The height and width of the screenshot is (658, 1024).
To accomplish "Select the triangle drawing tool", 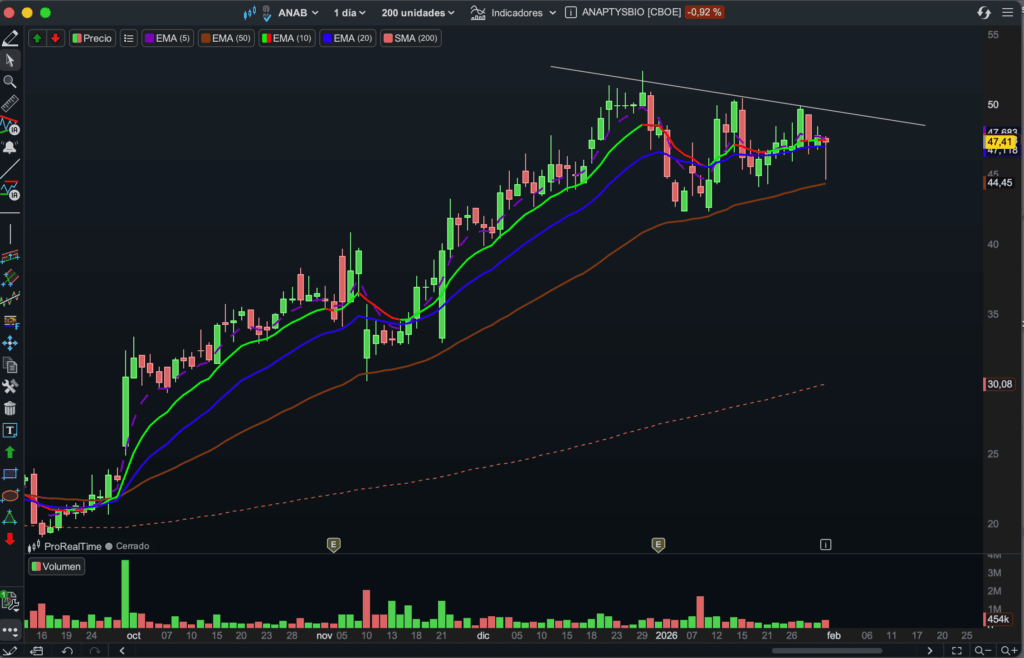I will [10, 517].
